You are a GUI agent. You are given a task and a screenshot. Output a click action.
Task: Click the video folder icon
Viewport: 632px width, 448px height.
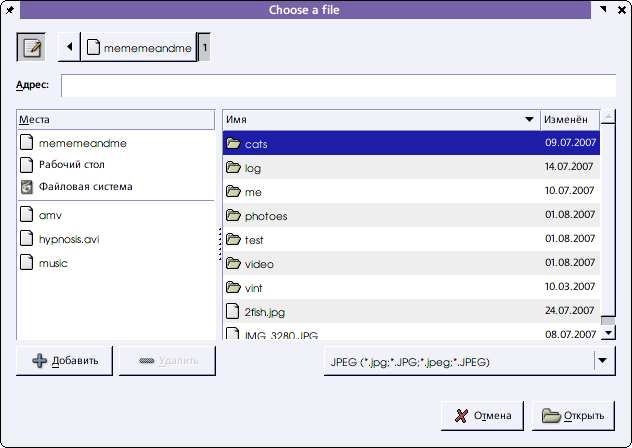(x=233, y=264)
